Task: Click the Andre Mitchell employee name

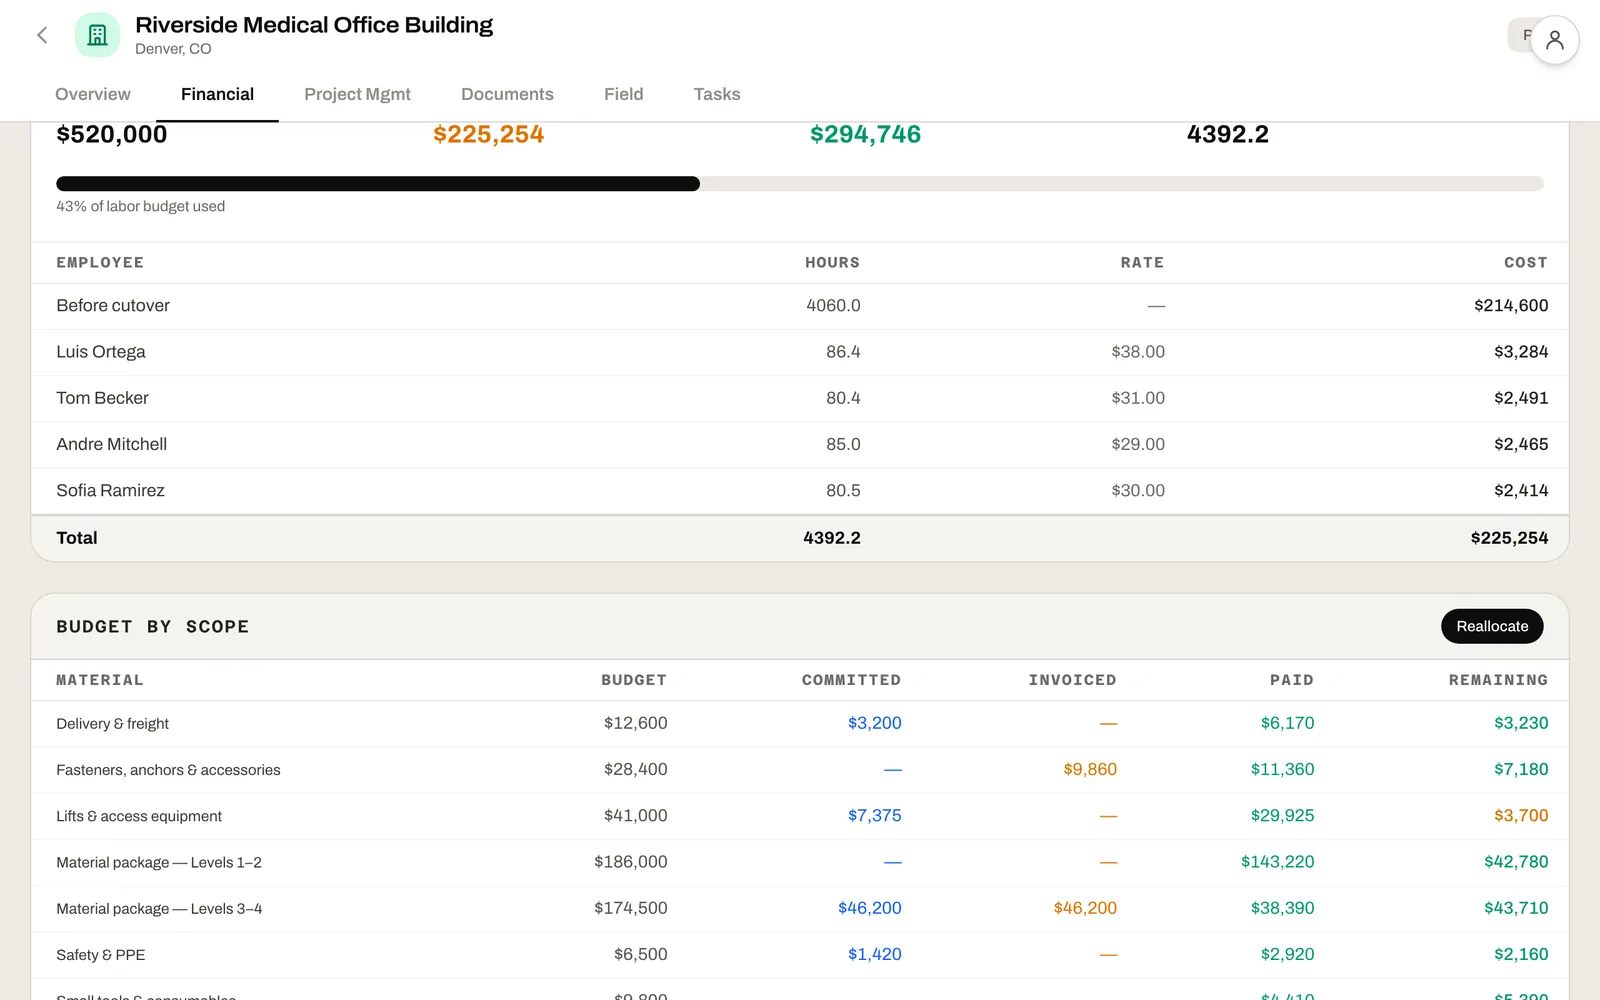Action: tap(111, 444)
